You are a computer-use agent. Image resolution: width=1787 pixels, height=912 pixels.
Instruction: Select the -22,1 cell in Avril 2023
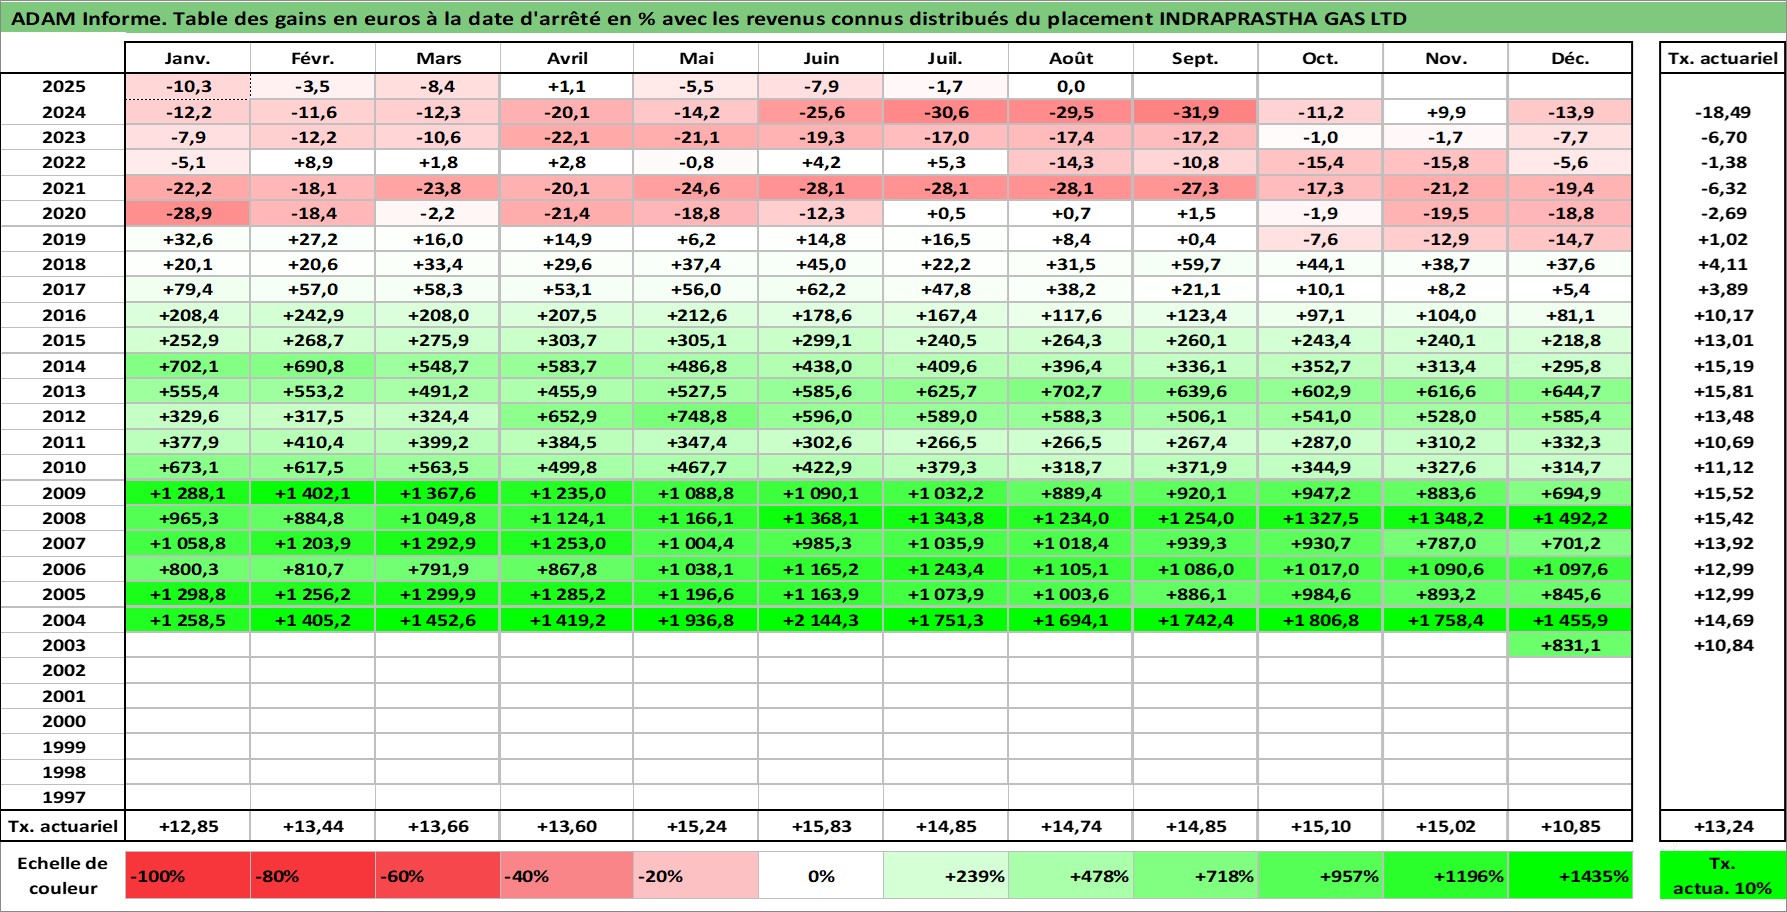click(x=567, y=137)
